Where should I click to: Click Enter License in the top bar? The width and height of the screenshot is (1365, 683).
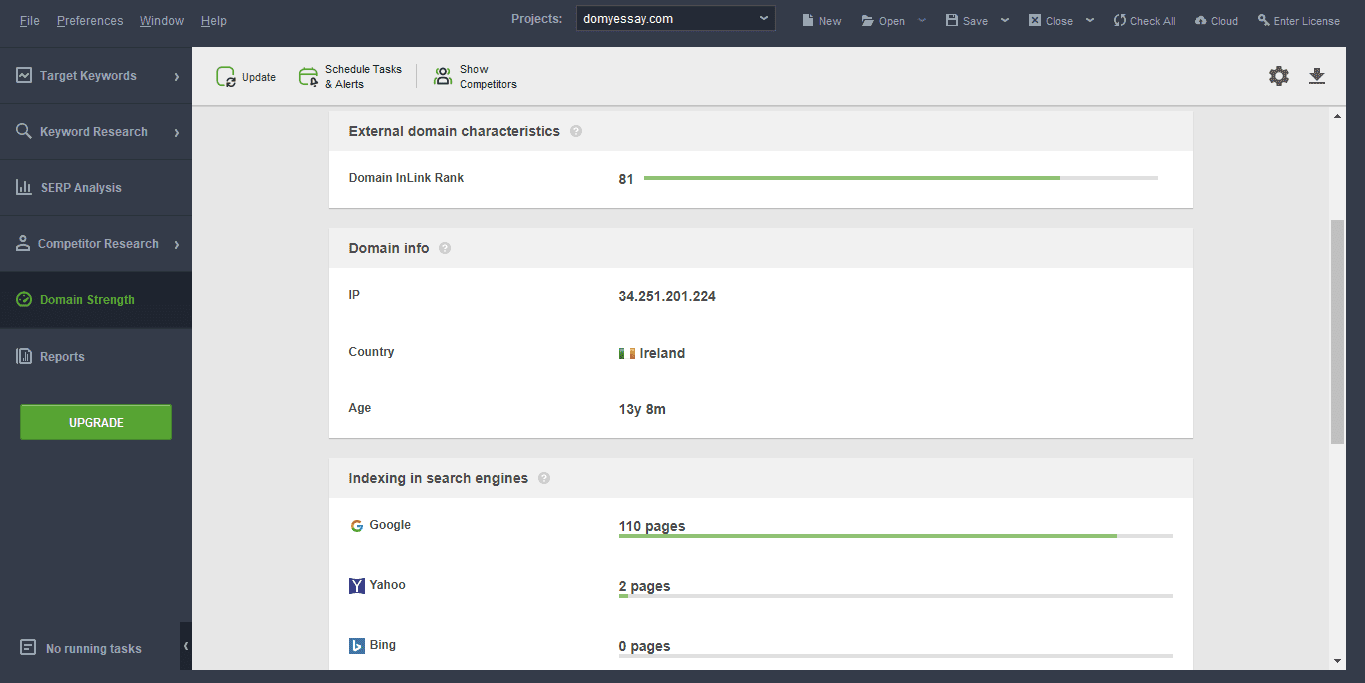point(1298,20)
